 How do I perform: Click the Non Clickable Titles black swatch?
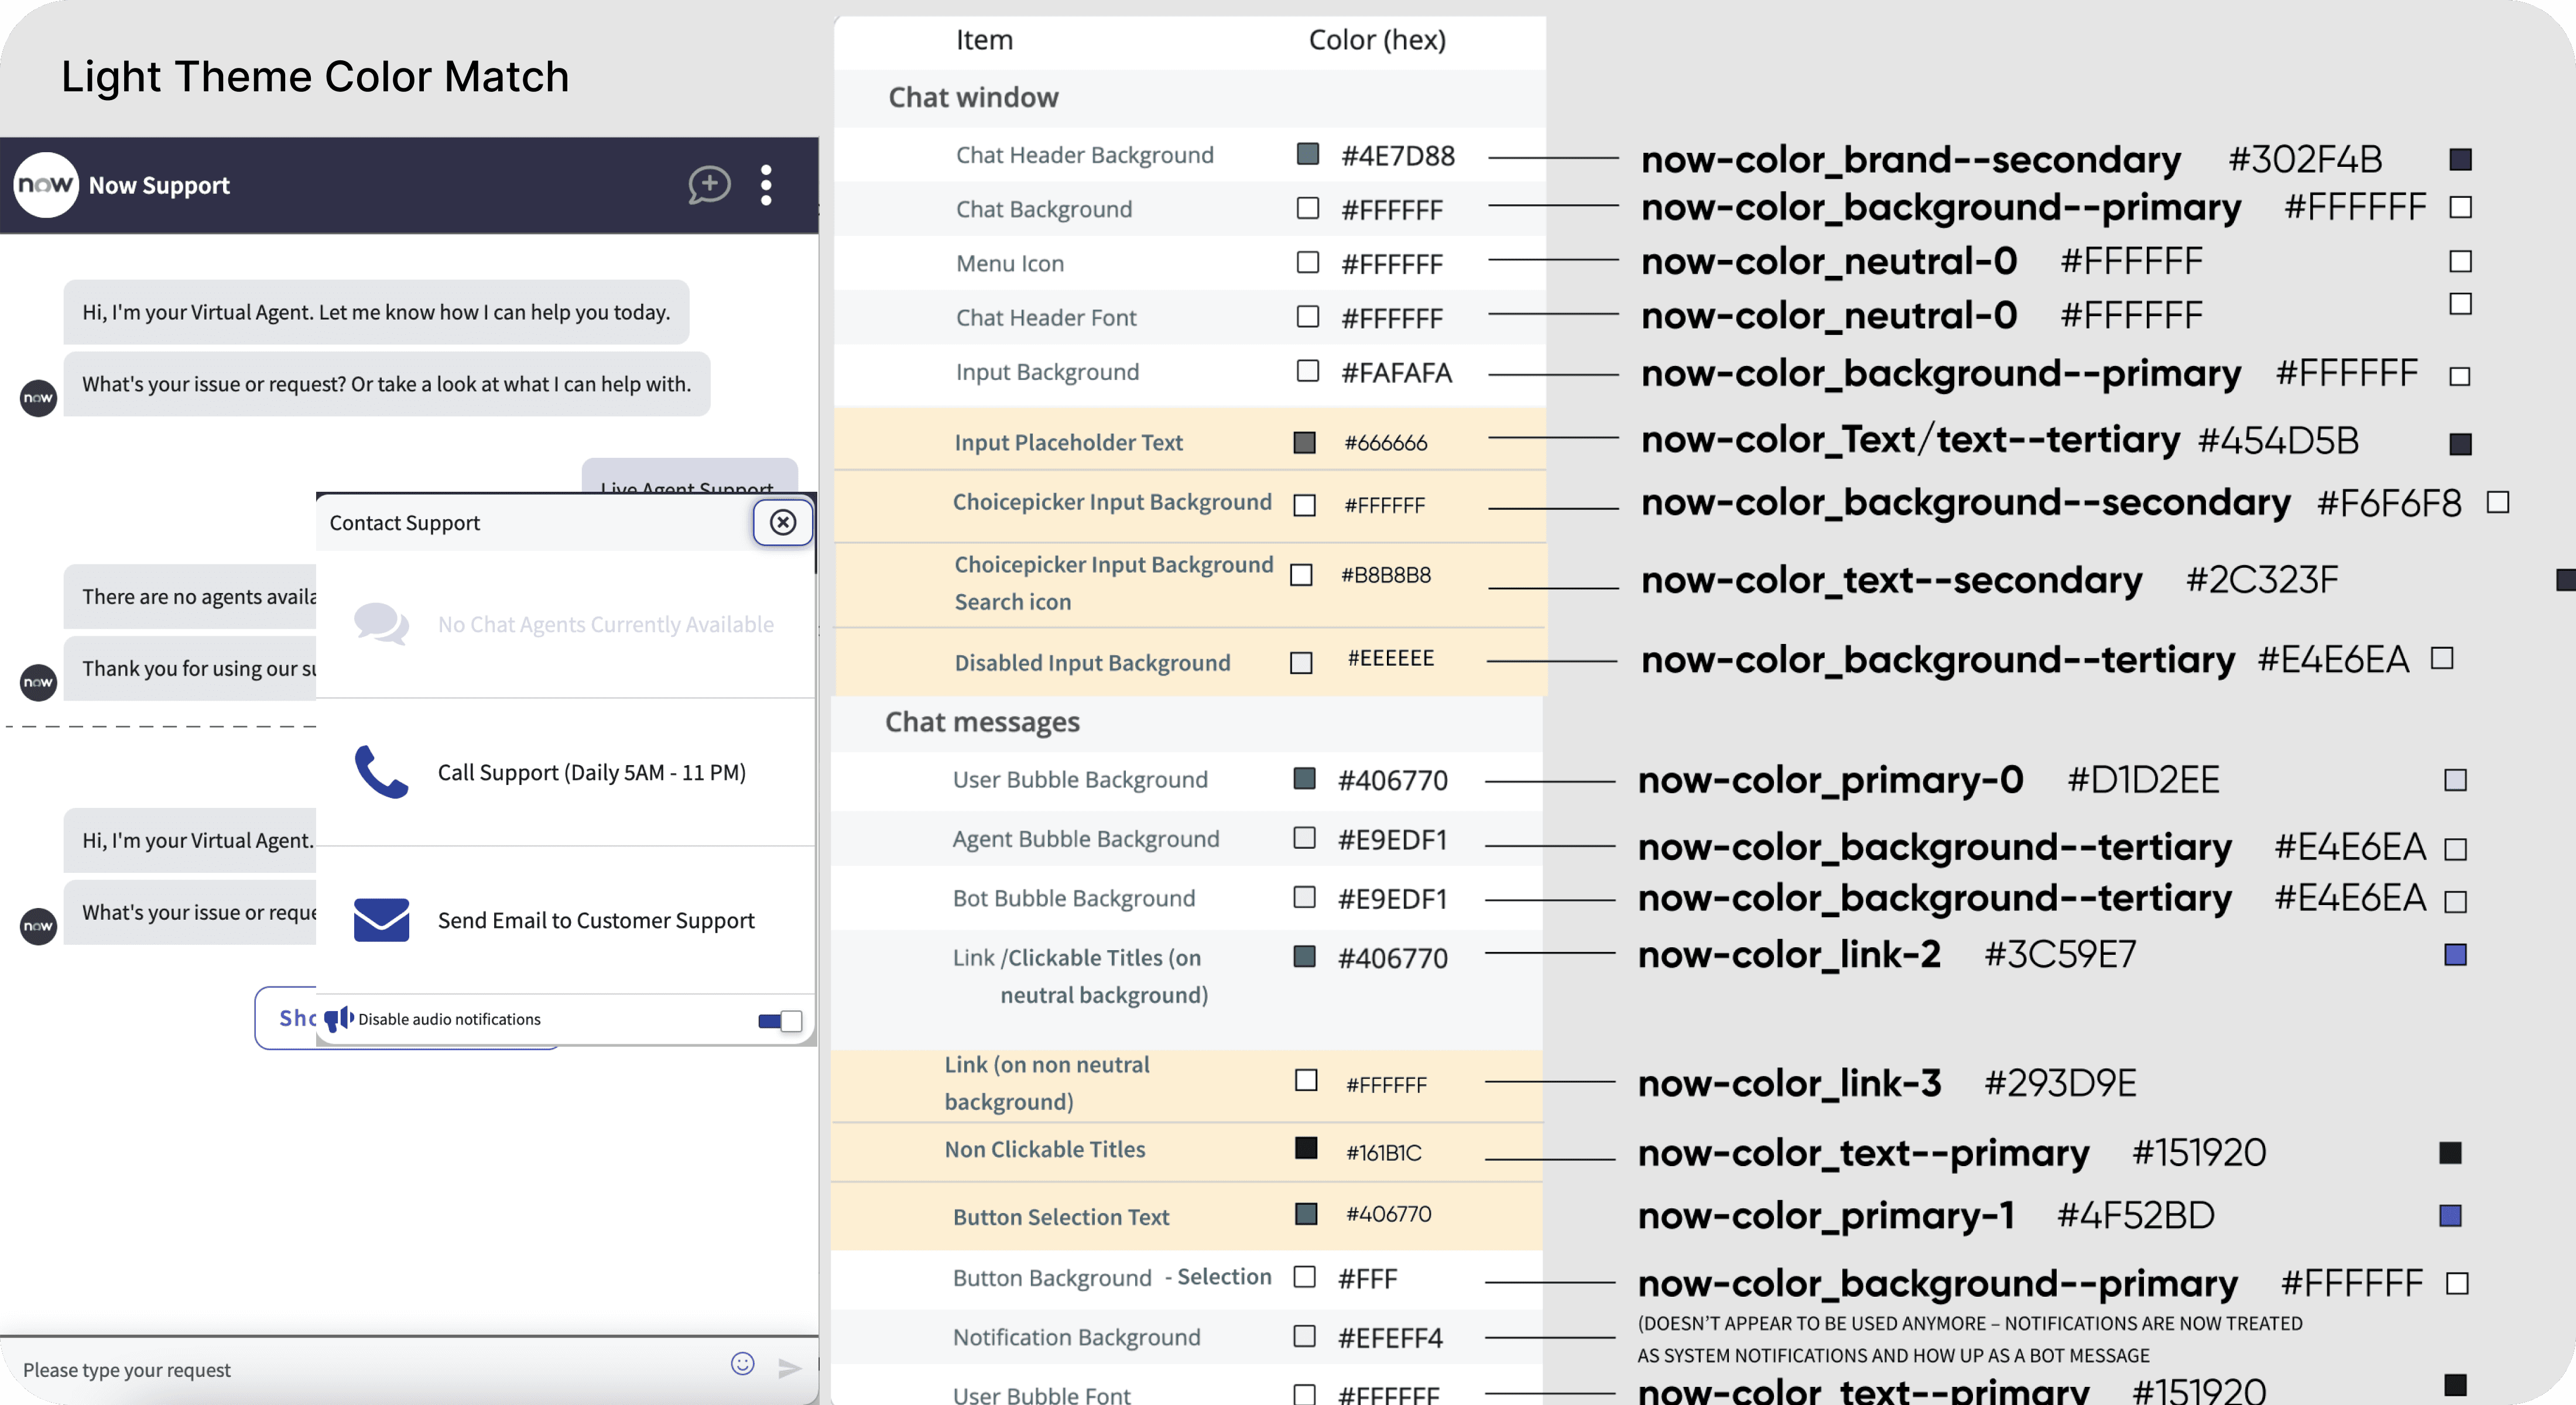(1306, 1148)
